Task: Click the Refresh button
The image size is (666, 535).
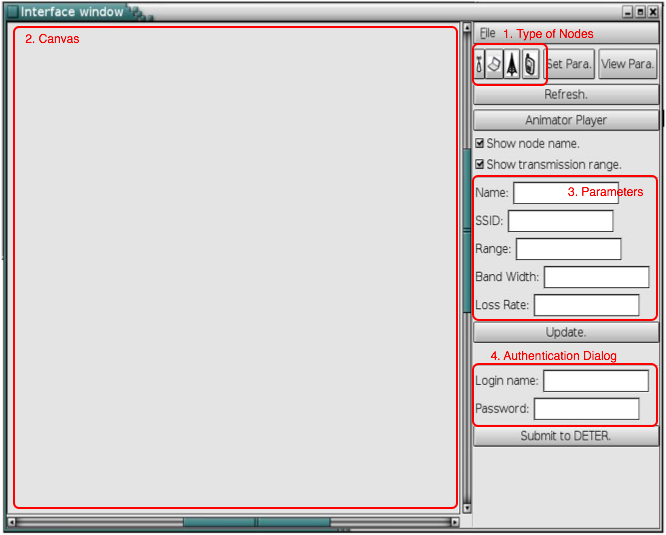Action: [566, 95]
